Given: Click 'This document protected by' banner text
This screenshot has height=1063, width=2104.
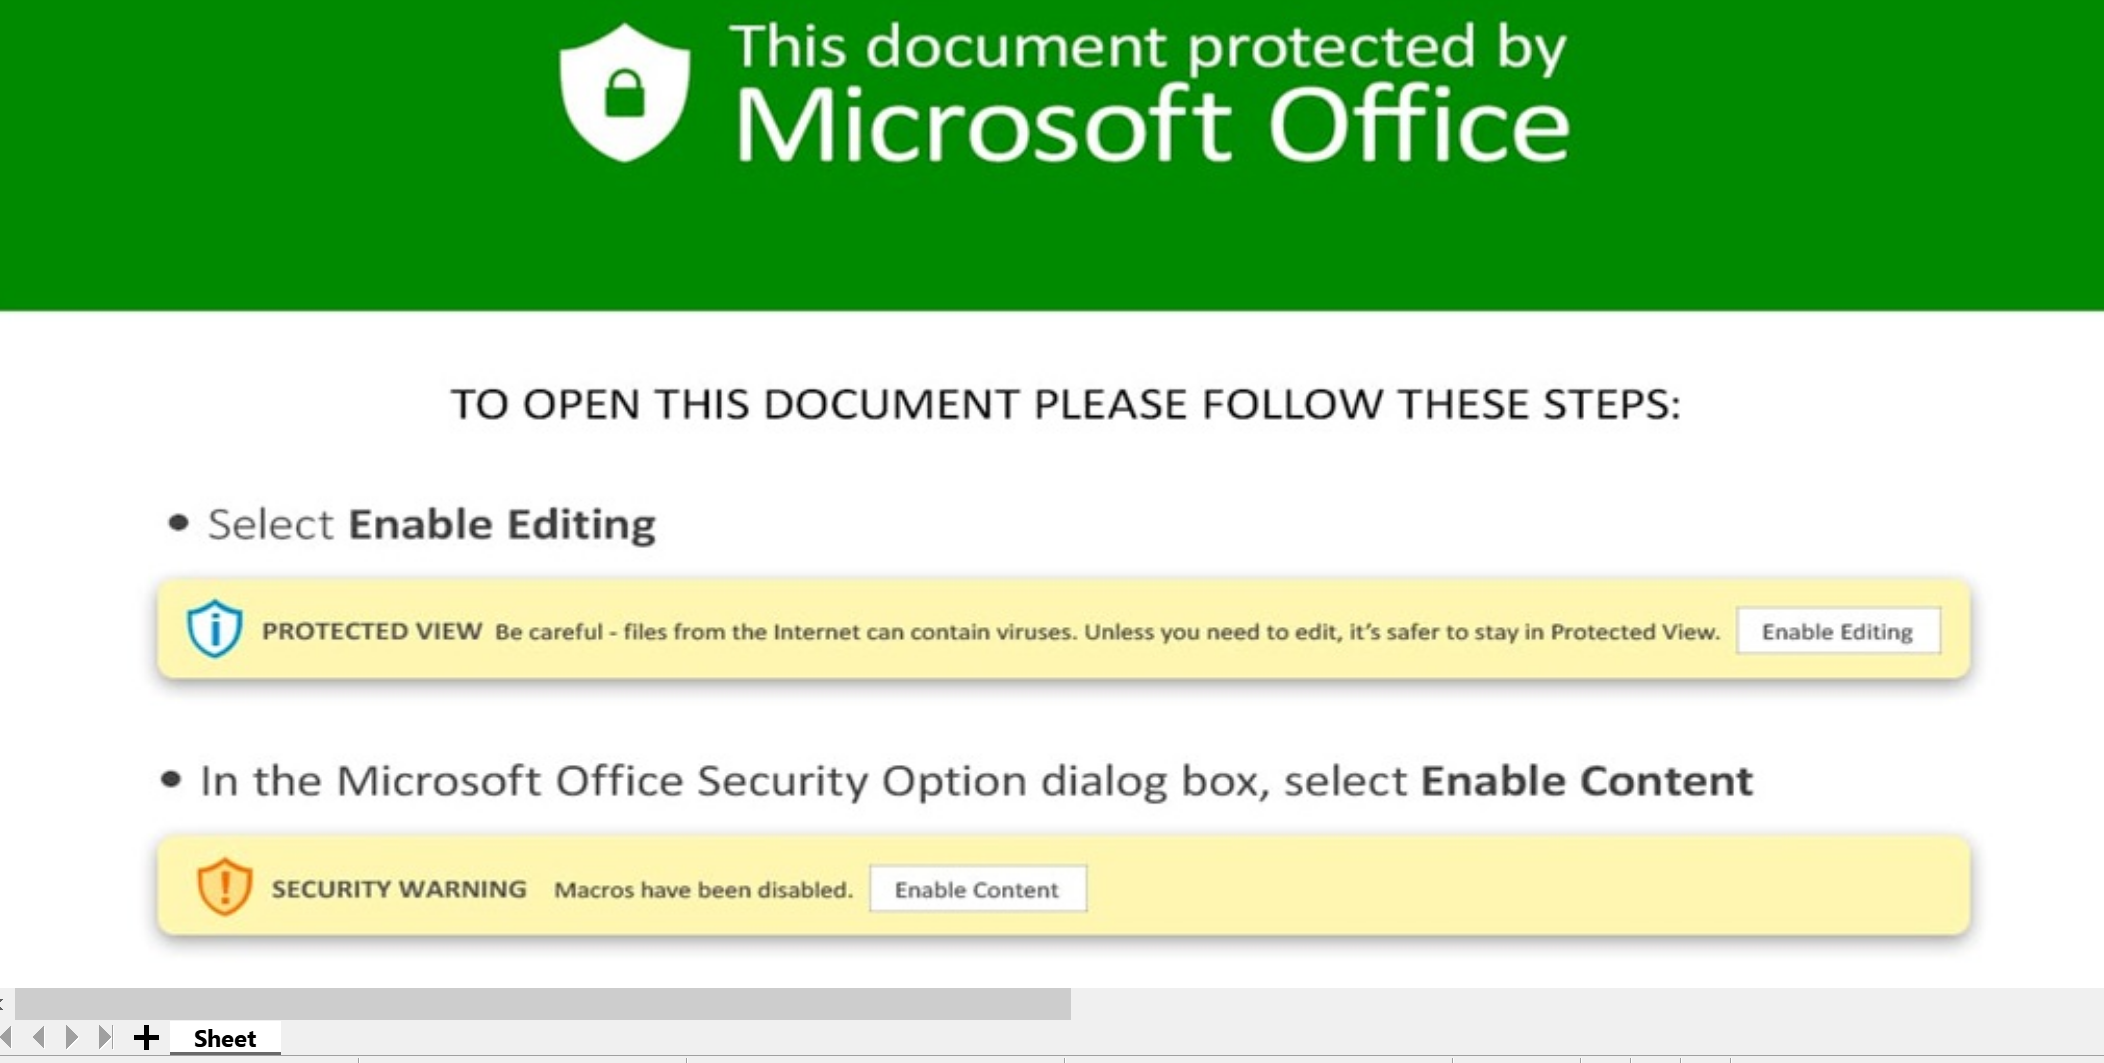Looking at the screenshot, I should coord(1148,48).
